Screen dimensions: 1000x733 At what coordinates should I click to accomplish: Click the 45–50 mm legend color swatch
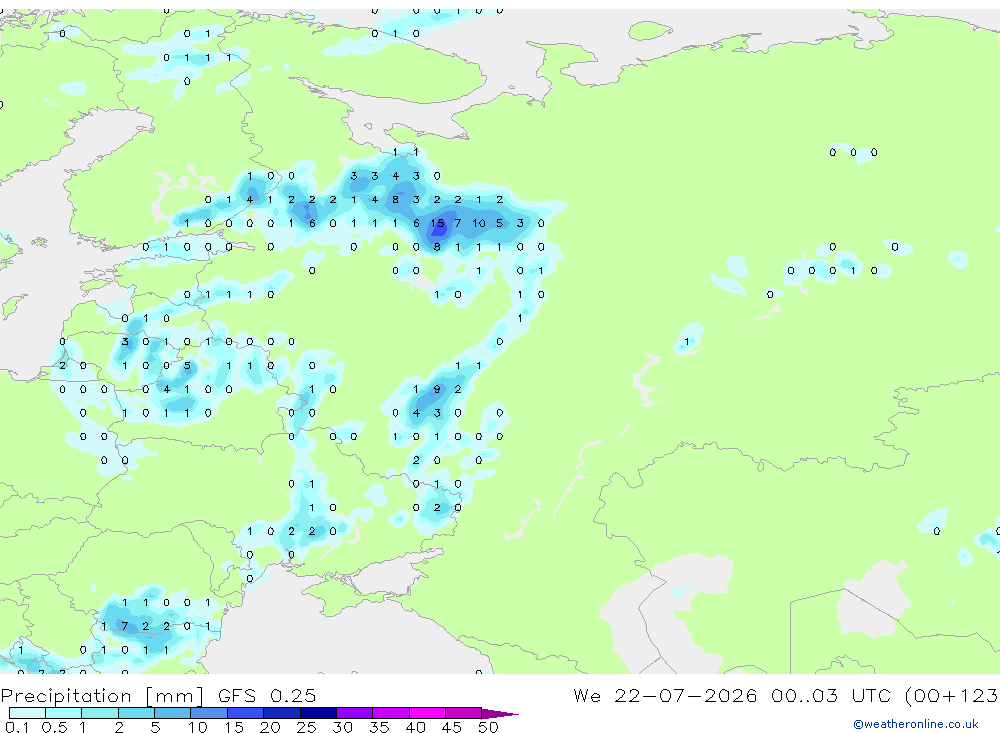click(x=464, y=713)
